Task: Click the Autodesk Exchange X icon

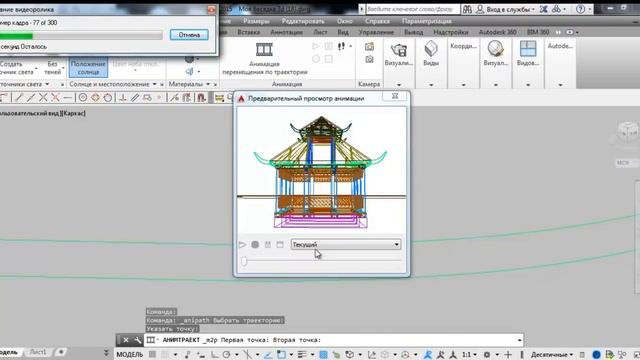Action: 543,9
